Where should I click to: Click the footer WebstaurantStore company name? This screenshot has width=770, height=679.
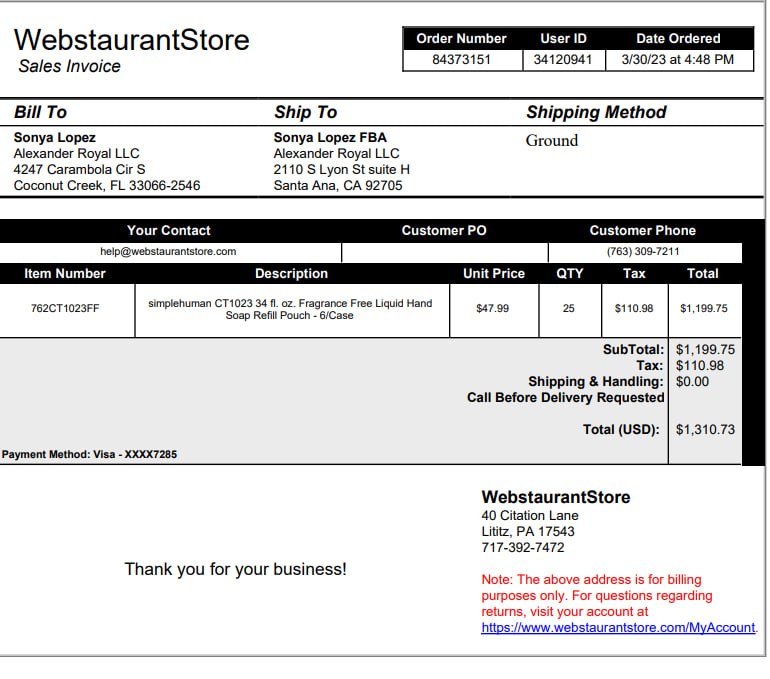coord(555,497)
